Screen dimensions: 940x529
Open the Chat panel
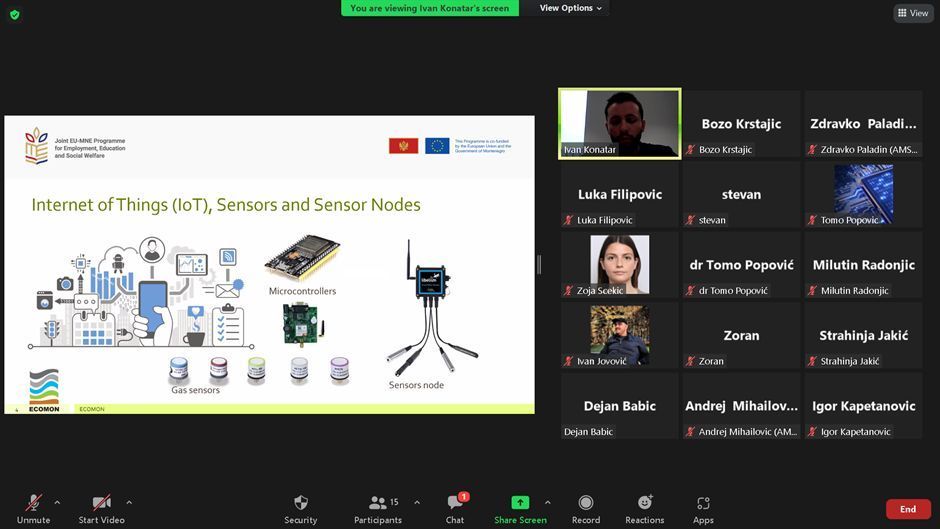pyautogui.click(x=455, y=503)
